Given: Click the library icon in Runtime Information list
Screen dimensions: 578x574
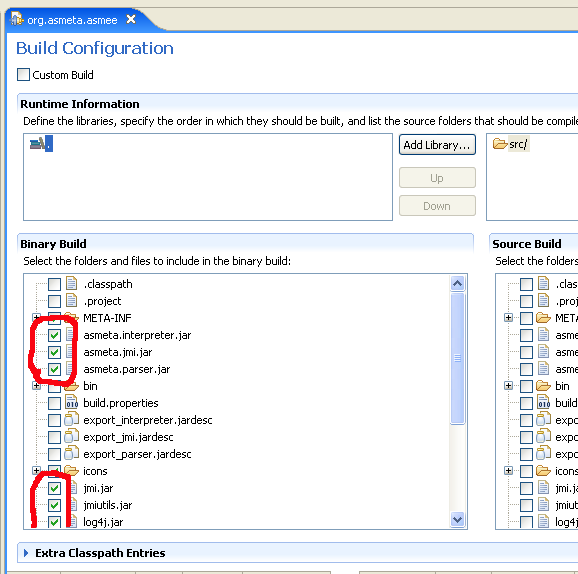Looking at the screenshot, I should click(37, 143).
